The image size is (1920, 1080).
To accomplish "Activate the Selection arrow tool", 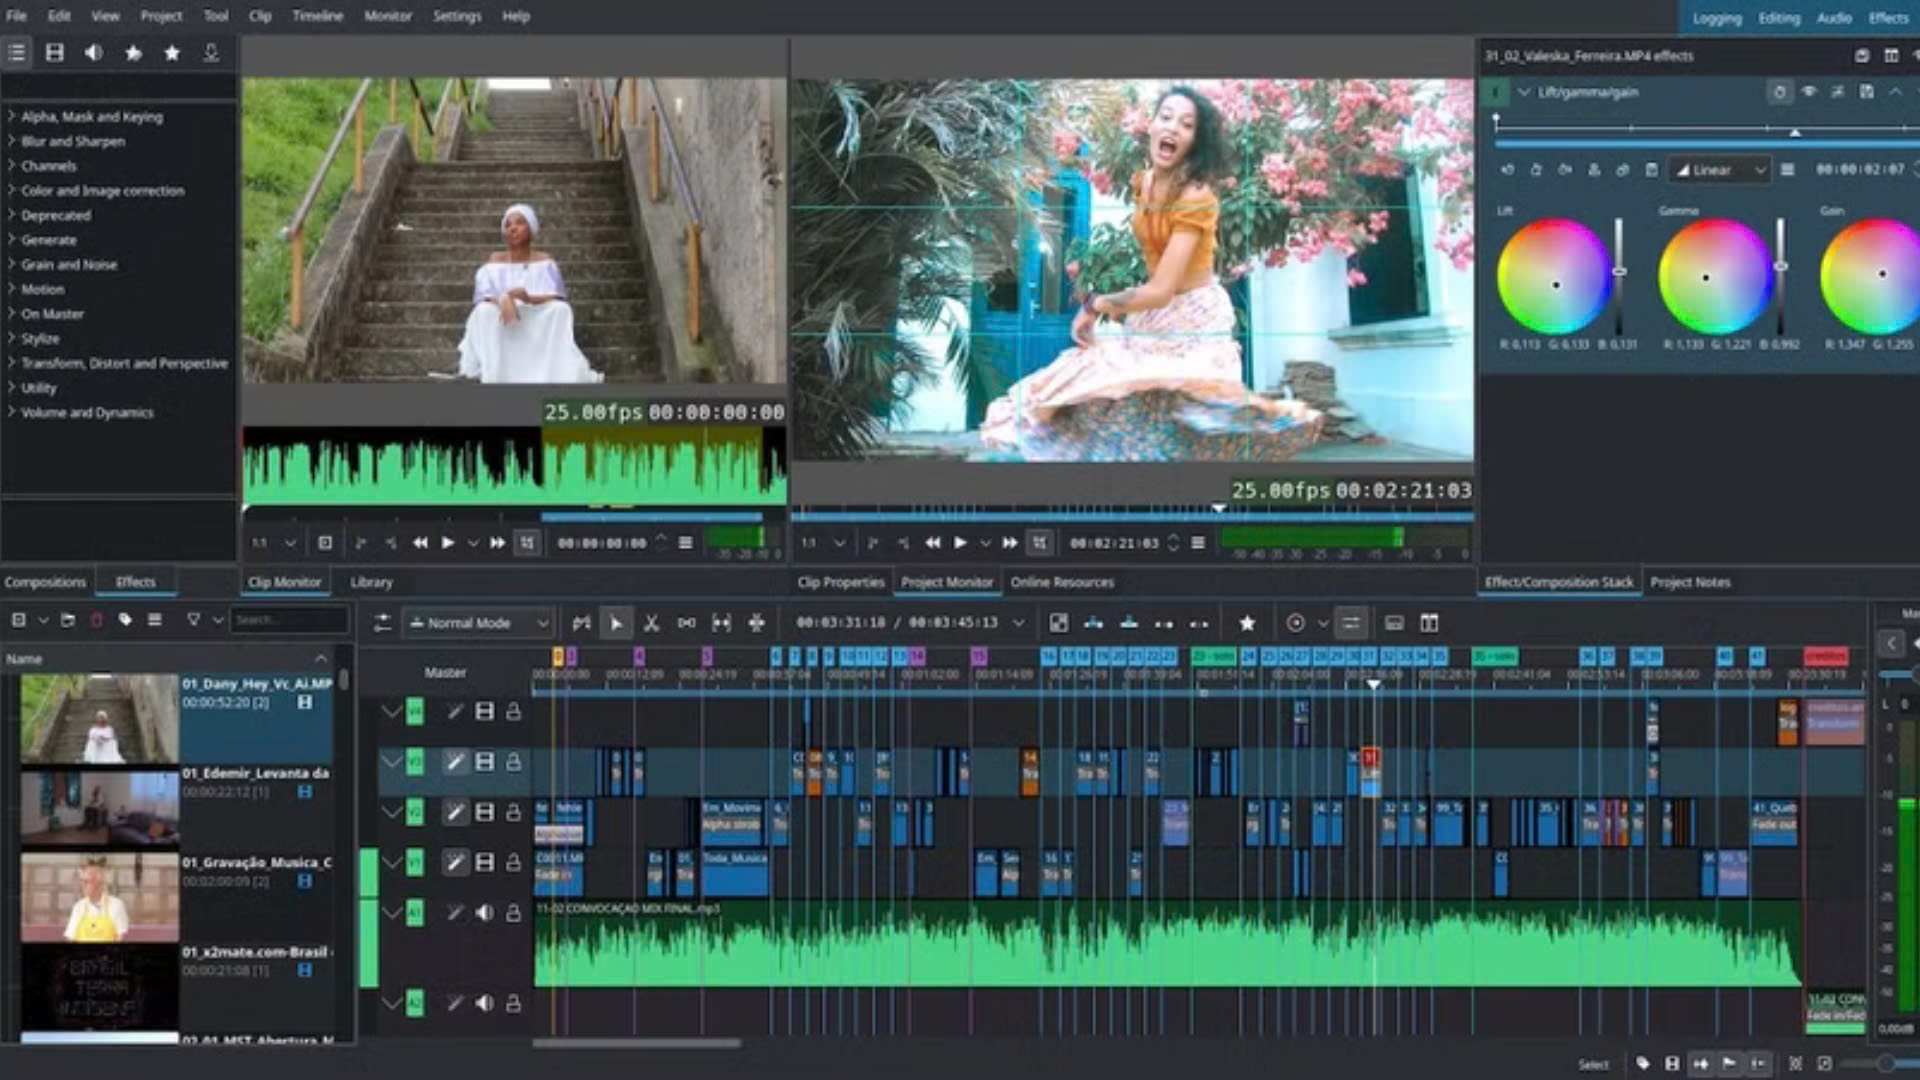I will 616,623.
